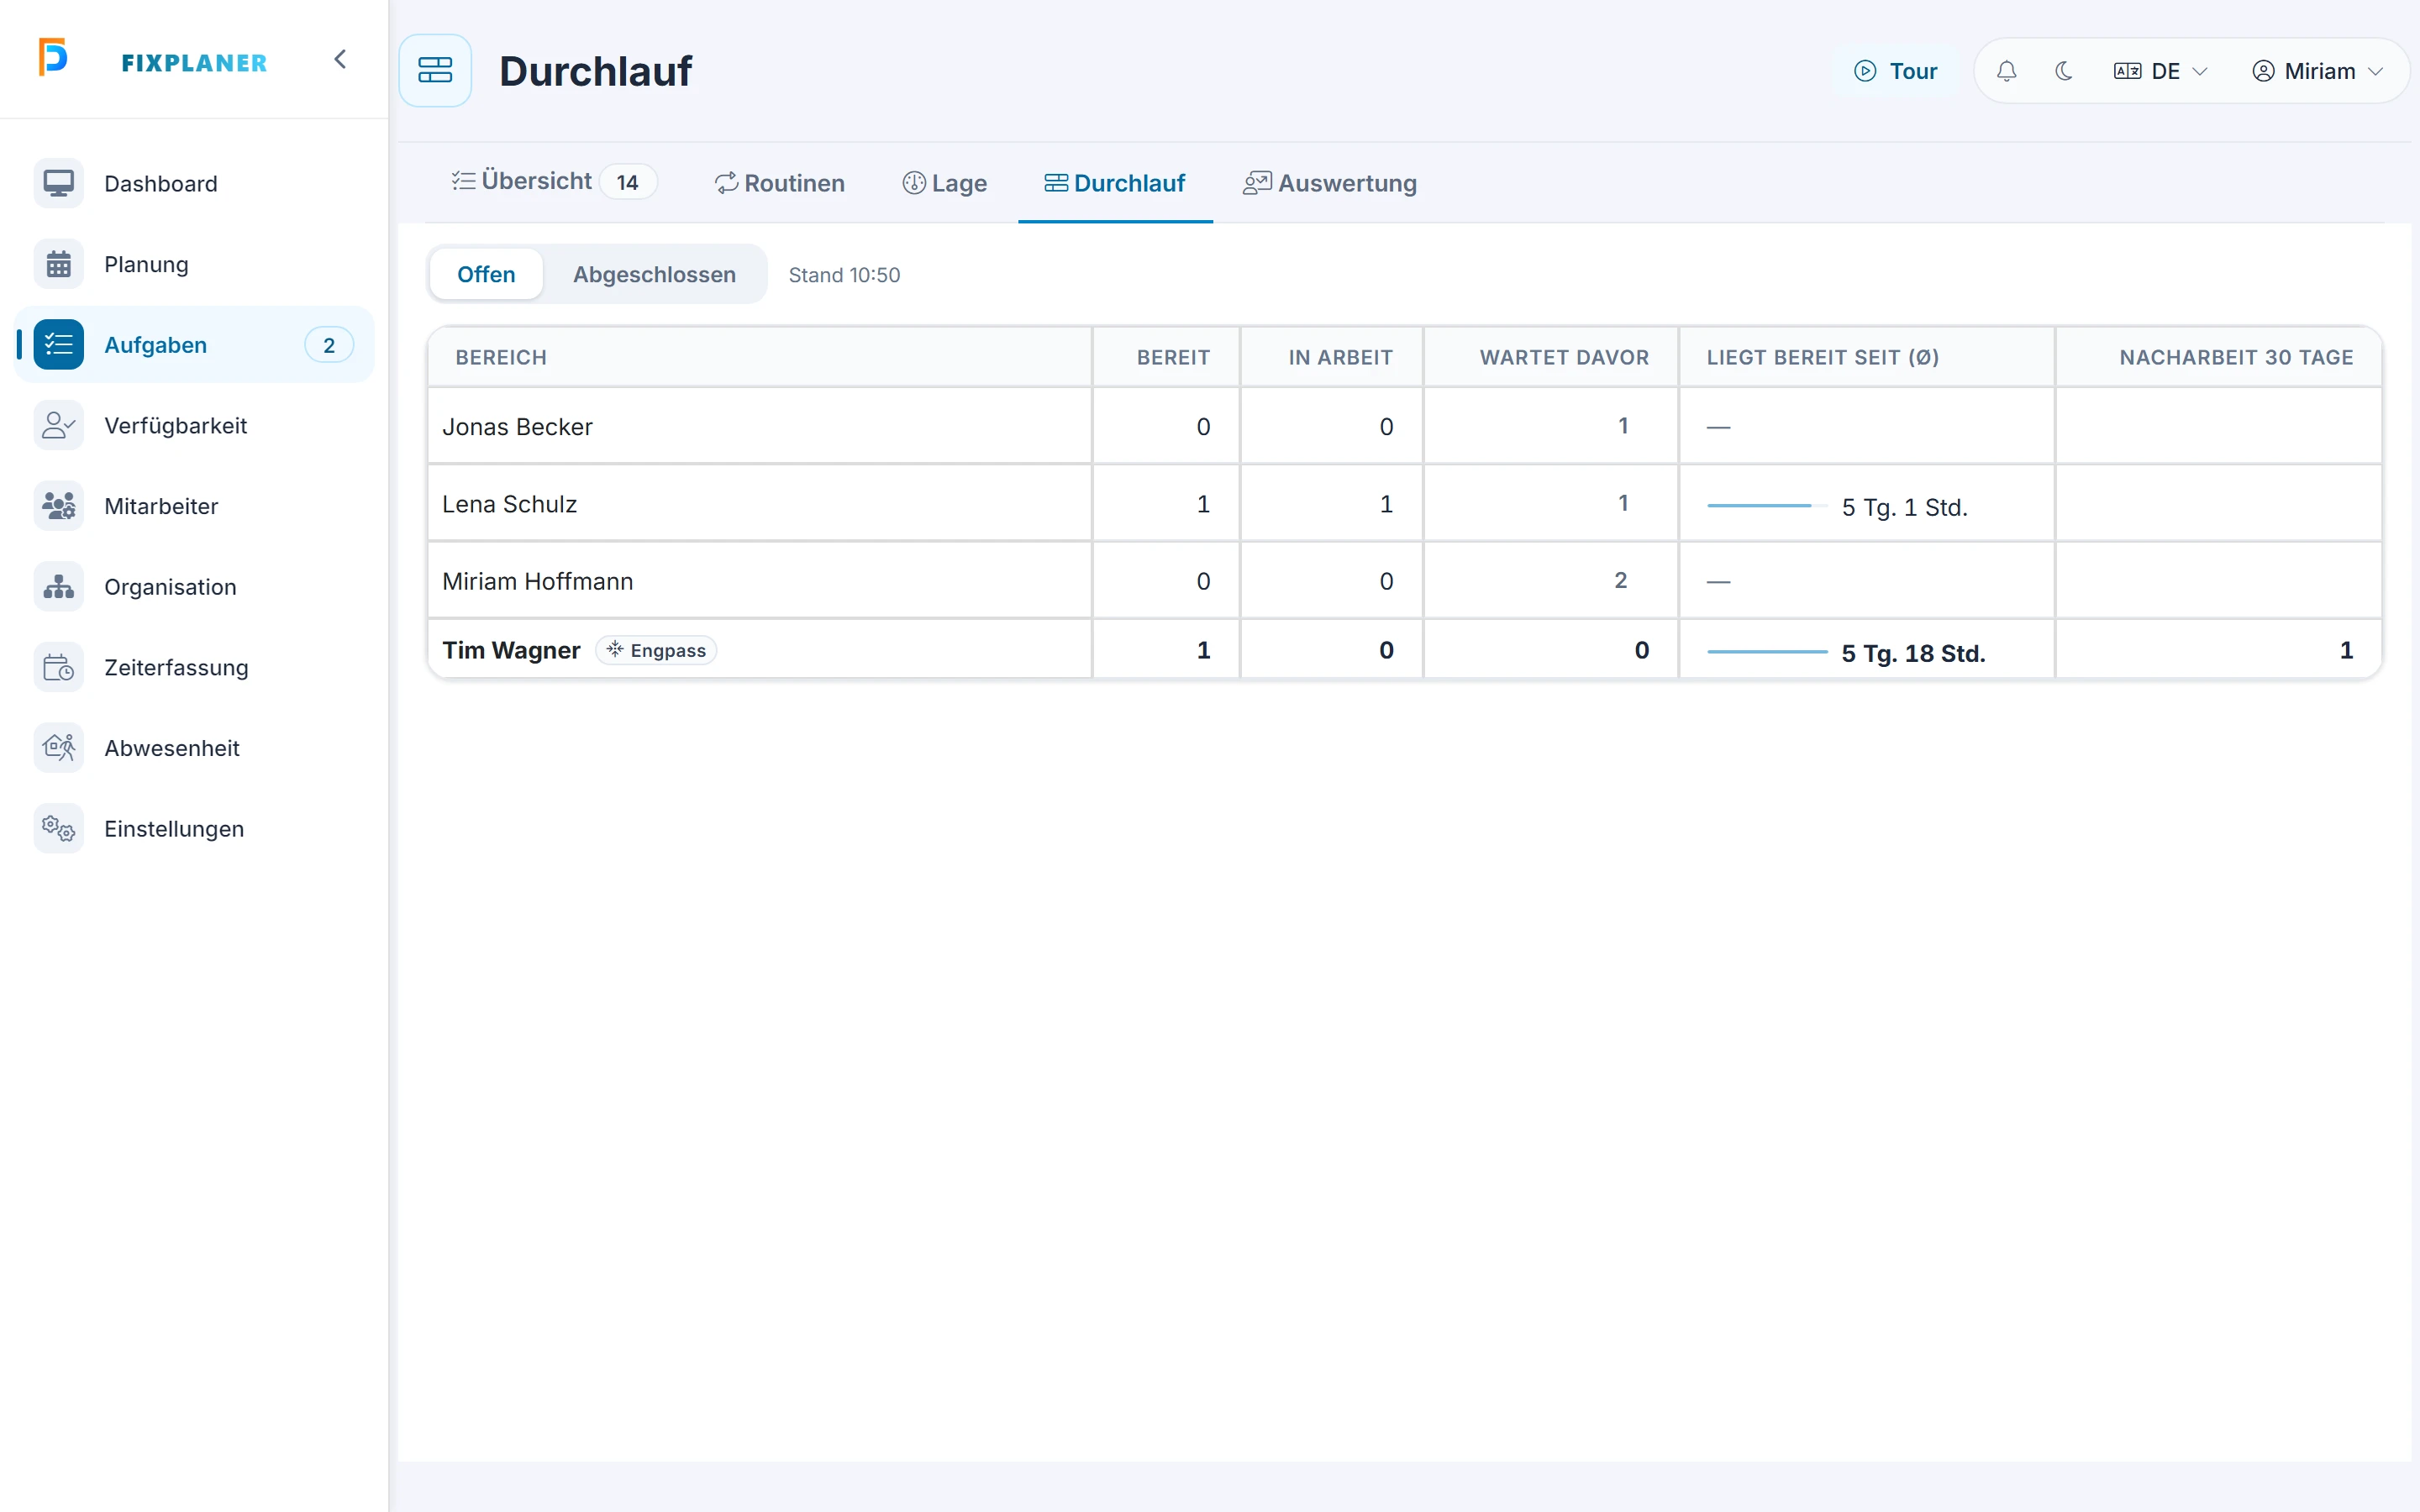
Task: Start the Tour
Action: (x=1895, y=71)
